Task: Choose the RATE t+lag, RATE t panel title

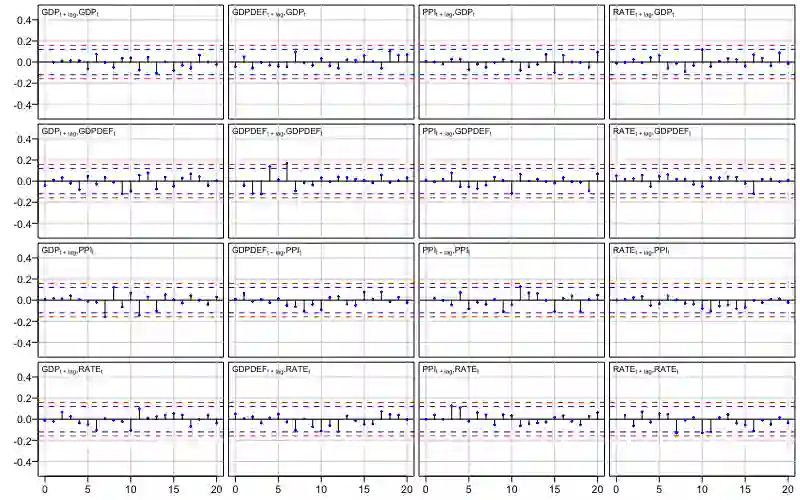Action: (646, 370)
